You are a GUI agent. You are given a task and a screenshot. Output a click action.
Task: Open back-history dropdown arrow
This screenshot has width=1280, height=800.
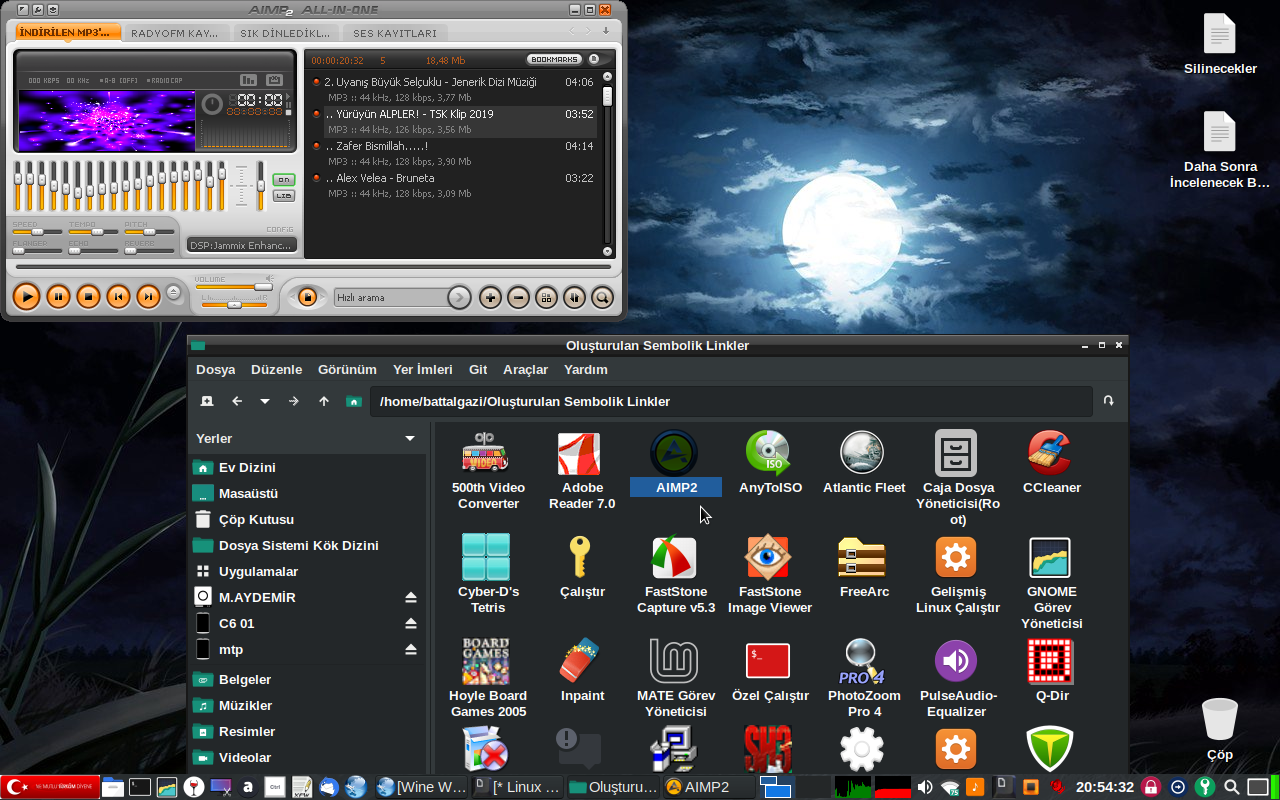(265, 401)
